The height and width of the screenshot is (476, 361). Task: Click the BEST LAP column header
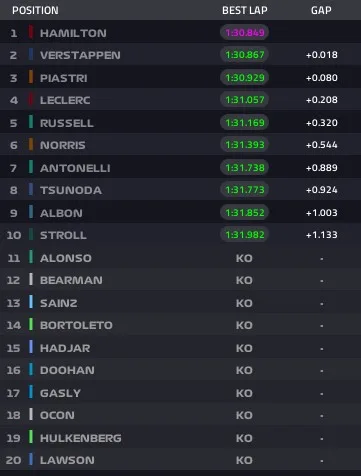coord(245,10)
